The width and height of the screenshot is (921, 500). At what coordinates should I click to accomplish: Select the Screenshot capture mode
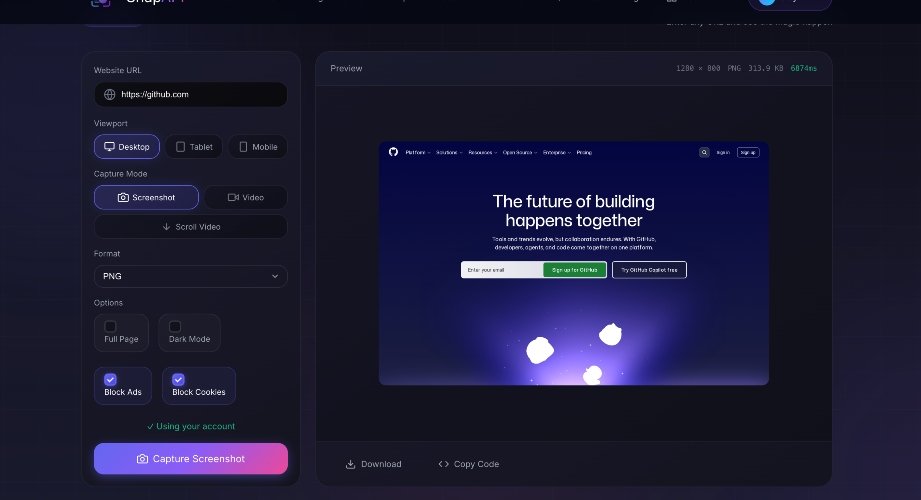tap(146, 197)
